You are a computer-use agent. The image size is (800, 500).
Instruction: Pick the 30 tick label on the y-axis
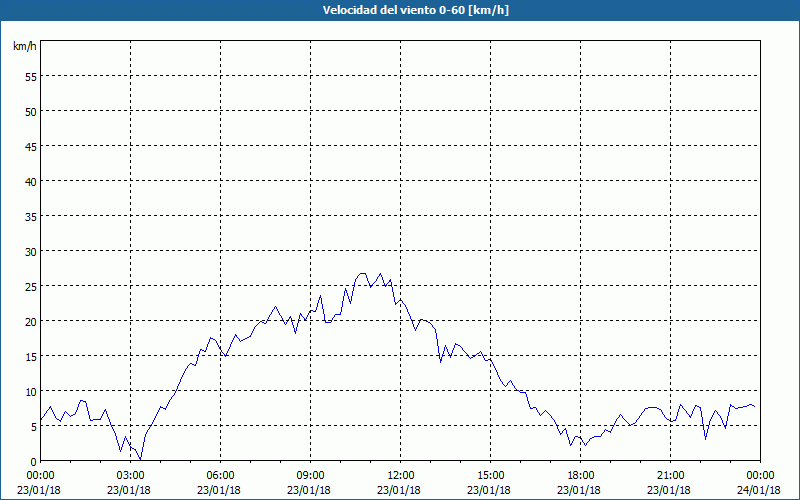pos(30,251)
